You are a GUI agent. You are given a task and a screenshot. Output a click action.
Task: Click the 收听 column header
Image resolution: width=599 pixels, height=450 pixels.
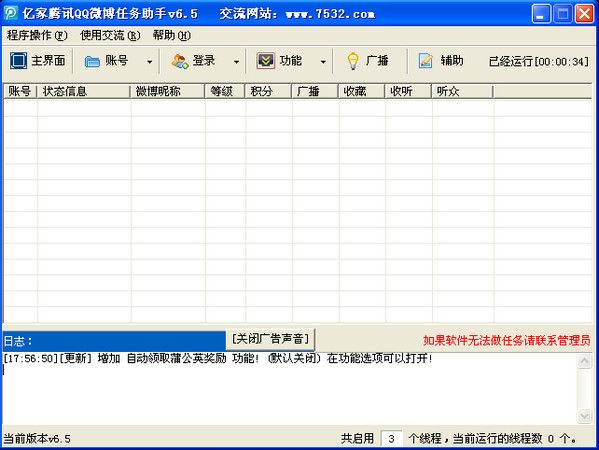[408, 91]
